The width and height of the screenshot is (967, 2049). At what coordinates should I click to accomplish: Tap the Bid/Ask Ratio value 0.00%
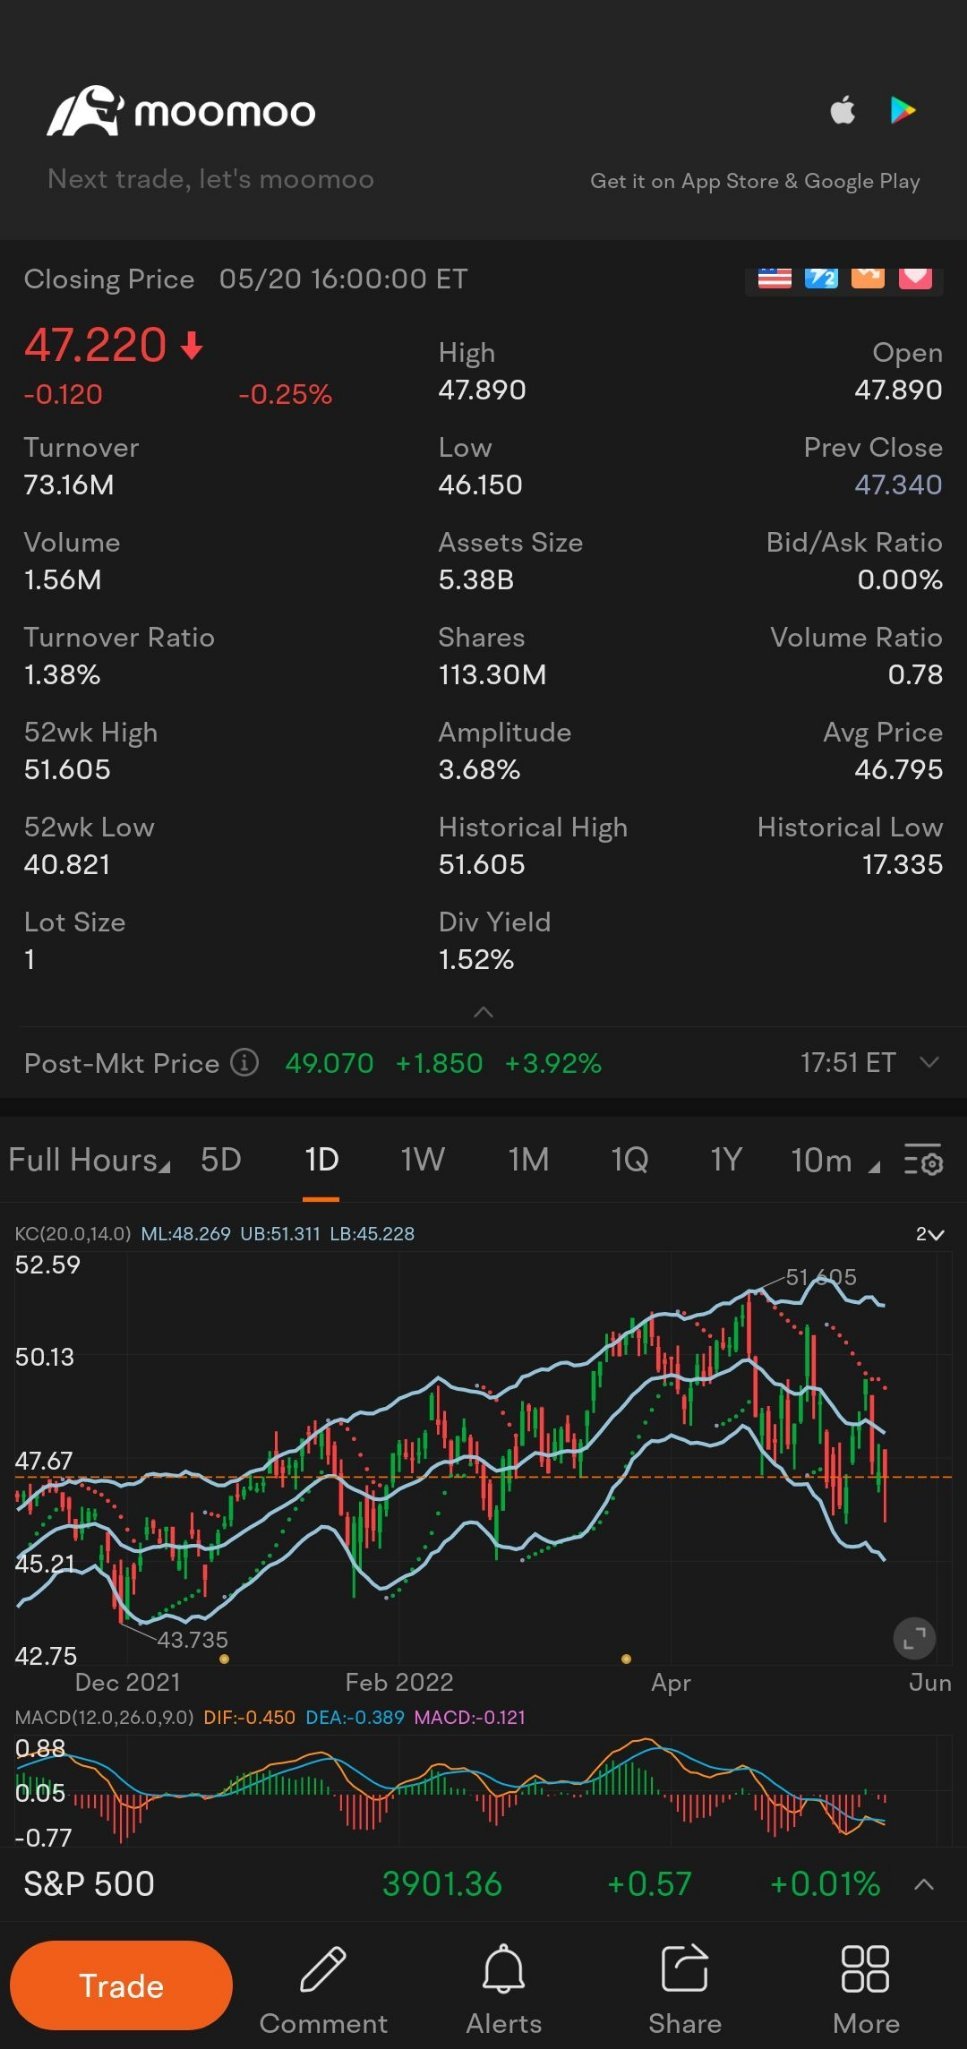click(x=900, y=580)
